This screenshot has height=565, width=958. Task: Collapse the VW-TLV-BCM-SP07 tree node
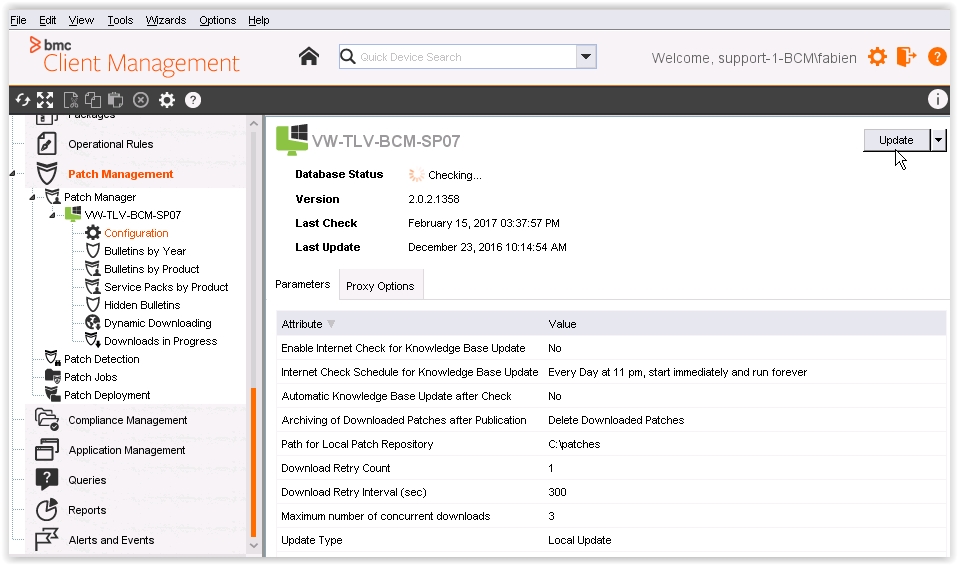[53, 215]
